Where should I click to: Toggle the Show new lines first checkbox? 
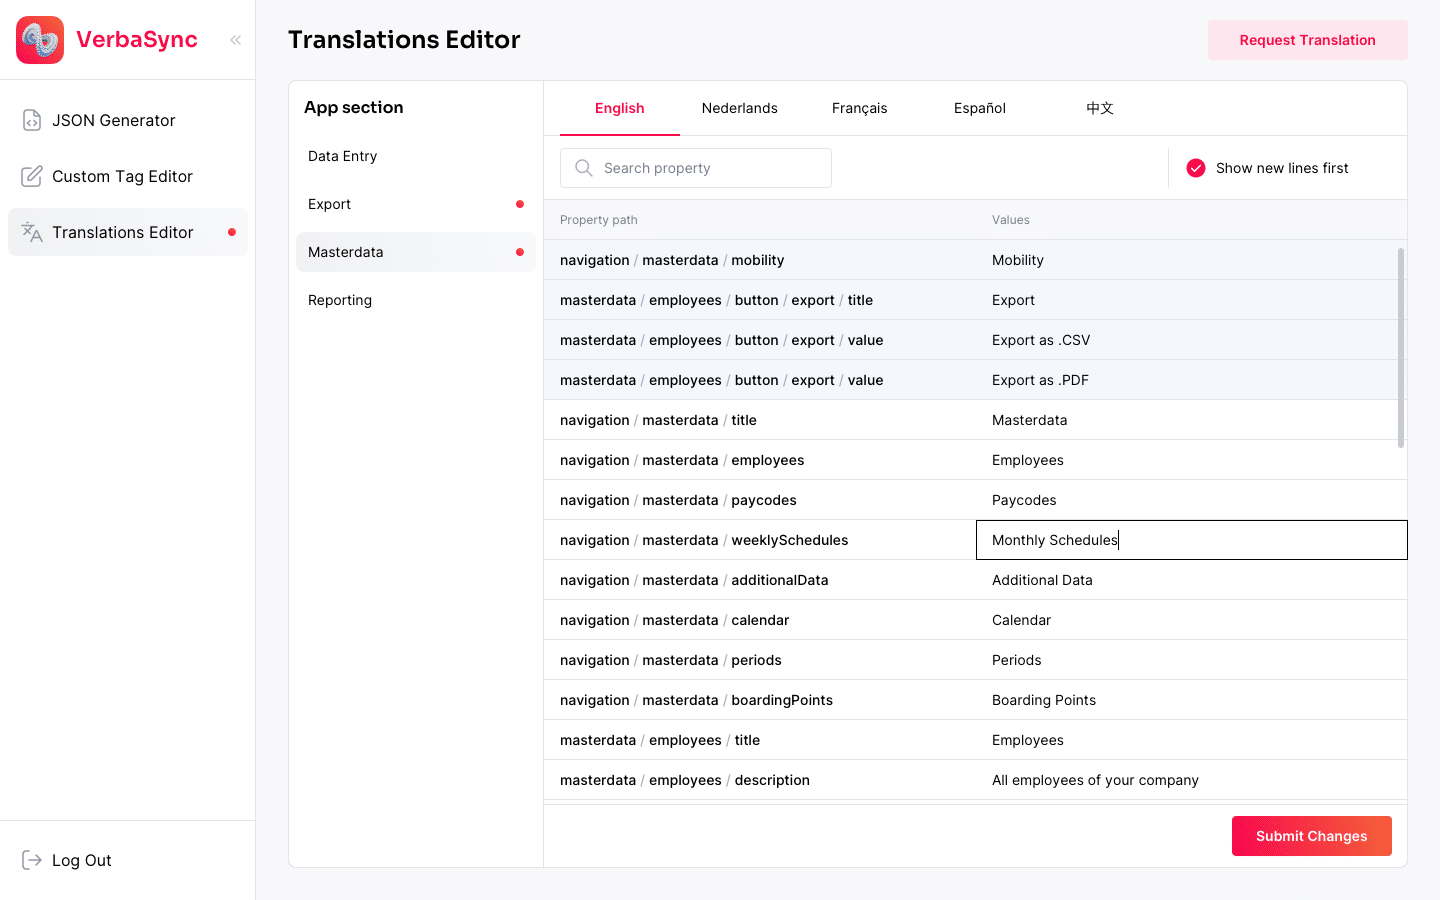point(1196,168)
